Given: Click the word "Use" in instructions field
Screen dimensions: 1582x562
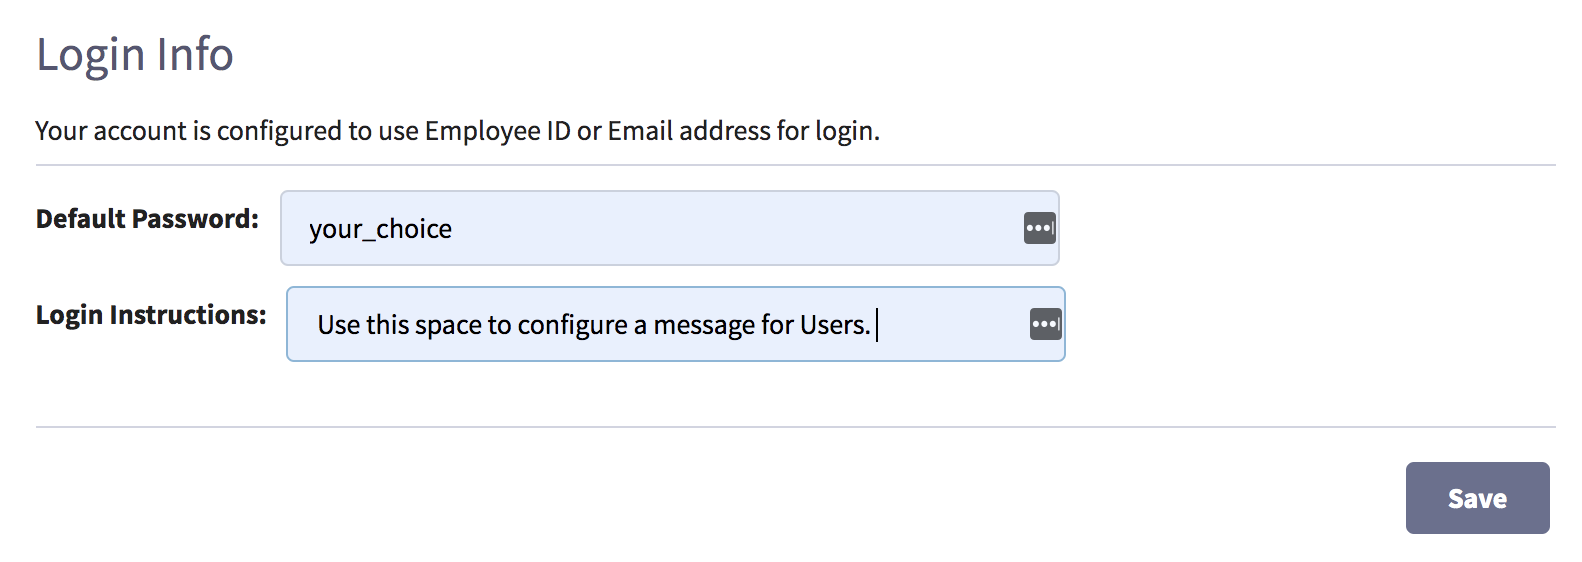Looking at the screenshot, I should tap(338, 325).
